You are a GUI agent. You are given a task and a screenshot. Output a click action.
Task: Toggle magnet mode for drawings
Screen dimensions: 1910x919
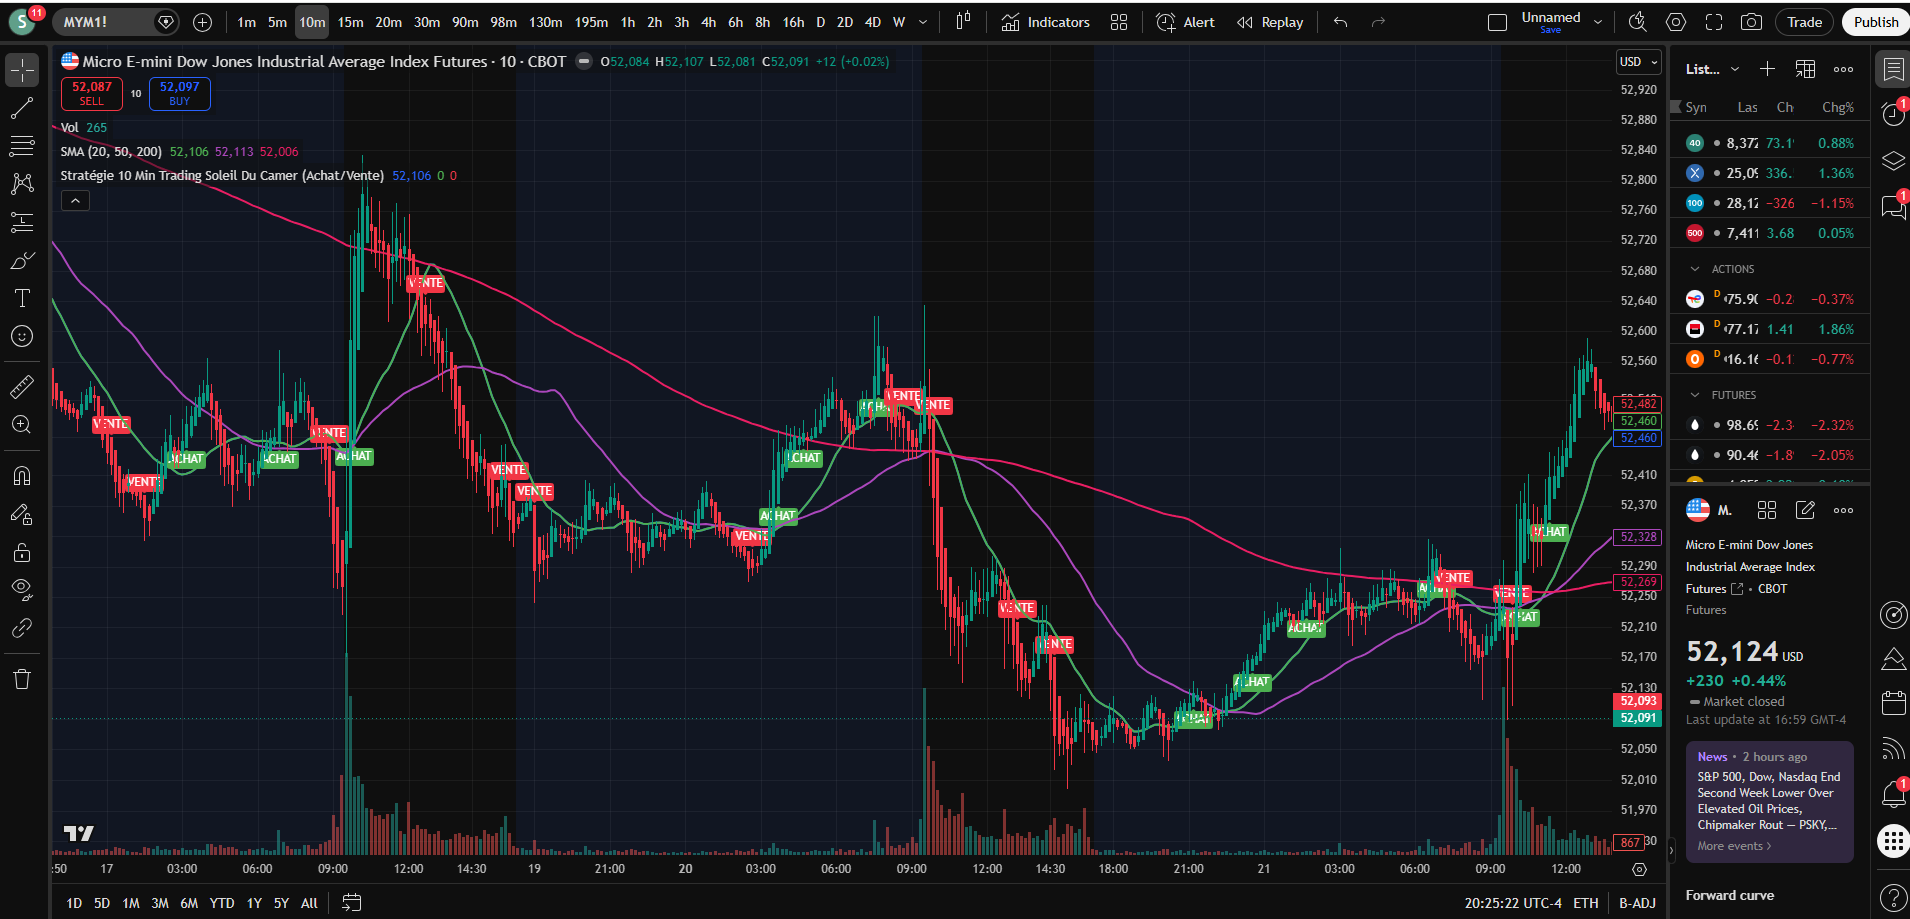pyautogui.click(x=22, y=476)
